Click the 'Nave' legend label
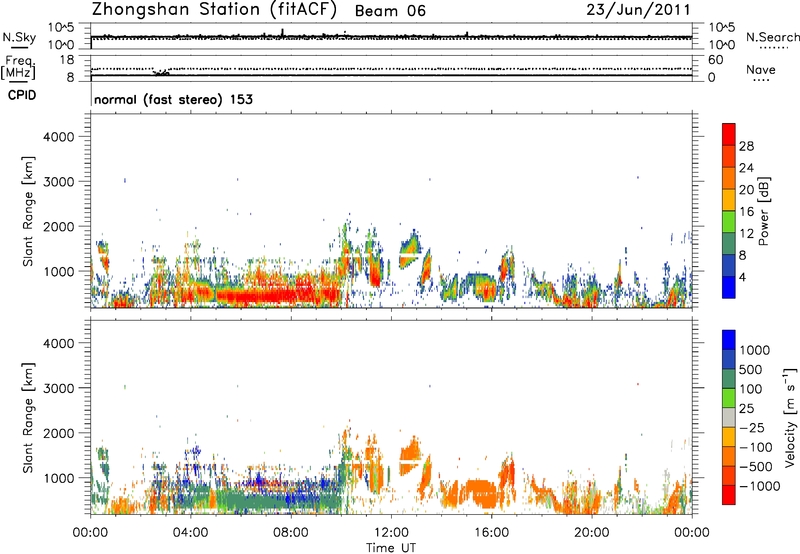Viewport: 800px width, 554px height. [x=761, y=70]
